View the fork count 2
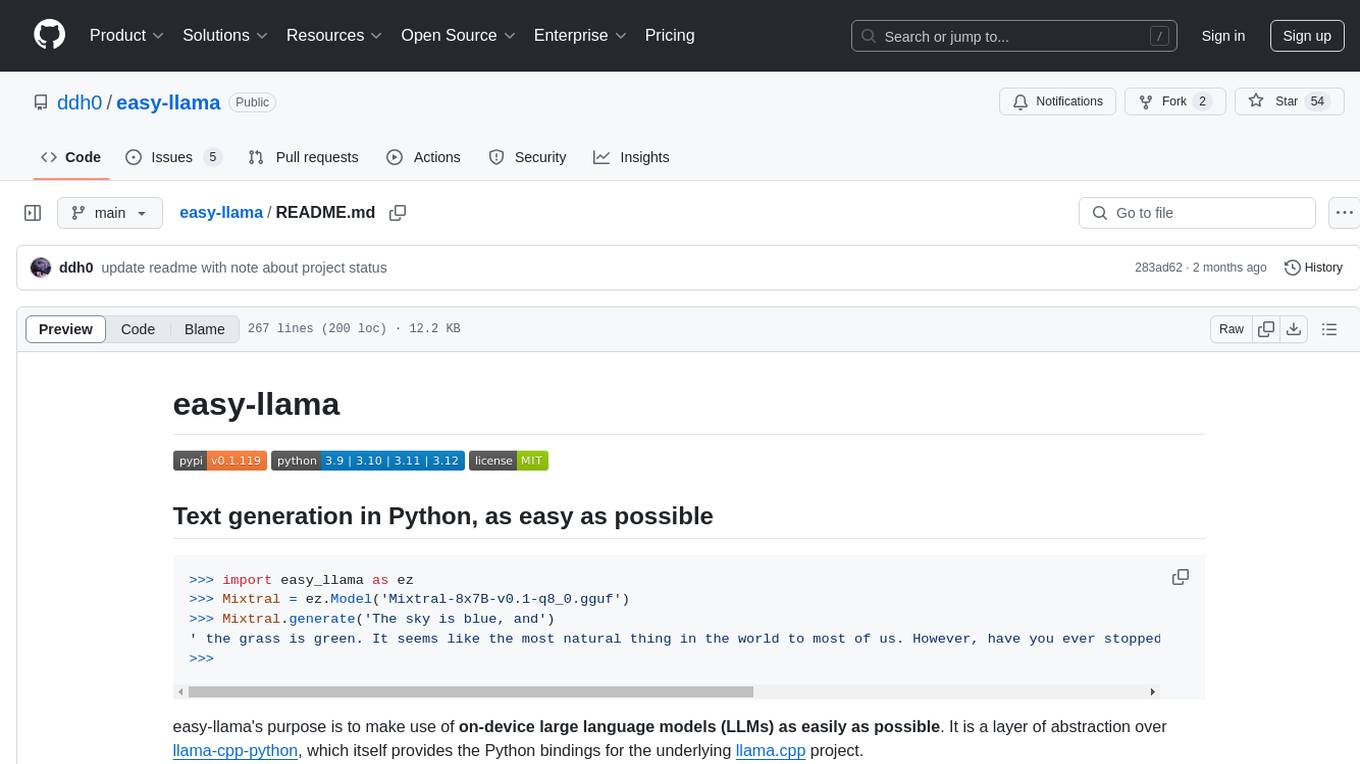This screenshot has width=1360, height=764. point(1202,101)
